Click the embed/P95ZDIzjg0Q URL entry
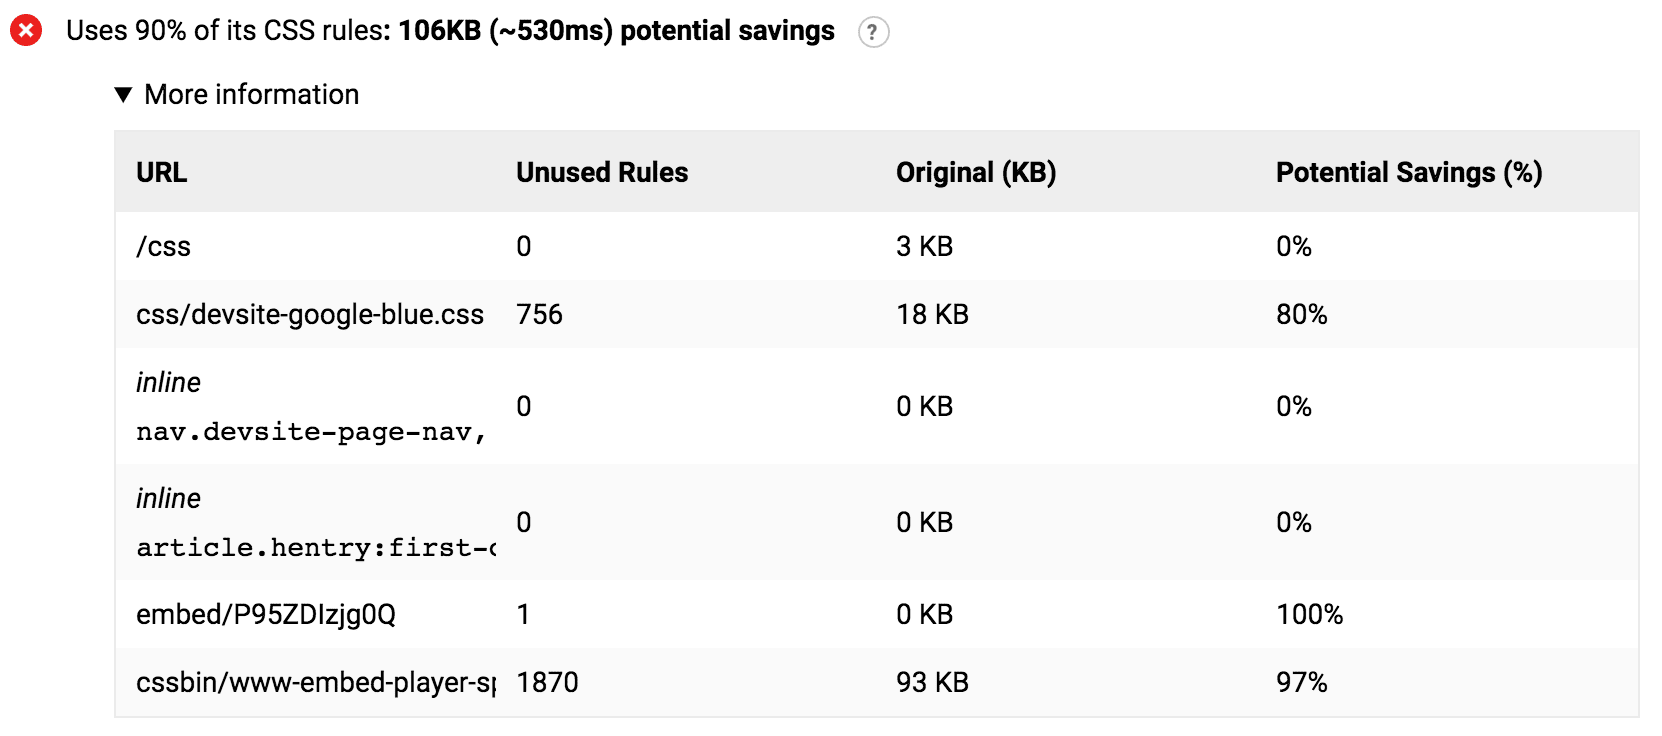Screen dimensions: 1662x736 [266, 615]
